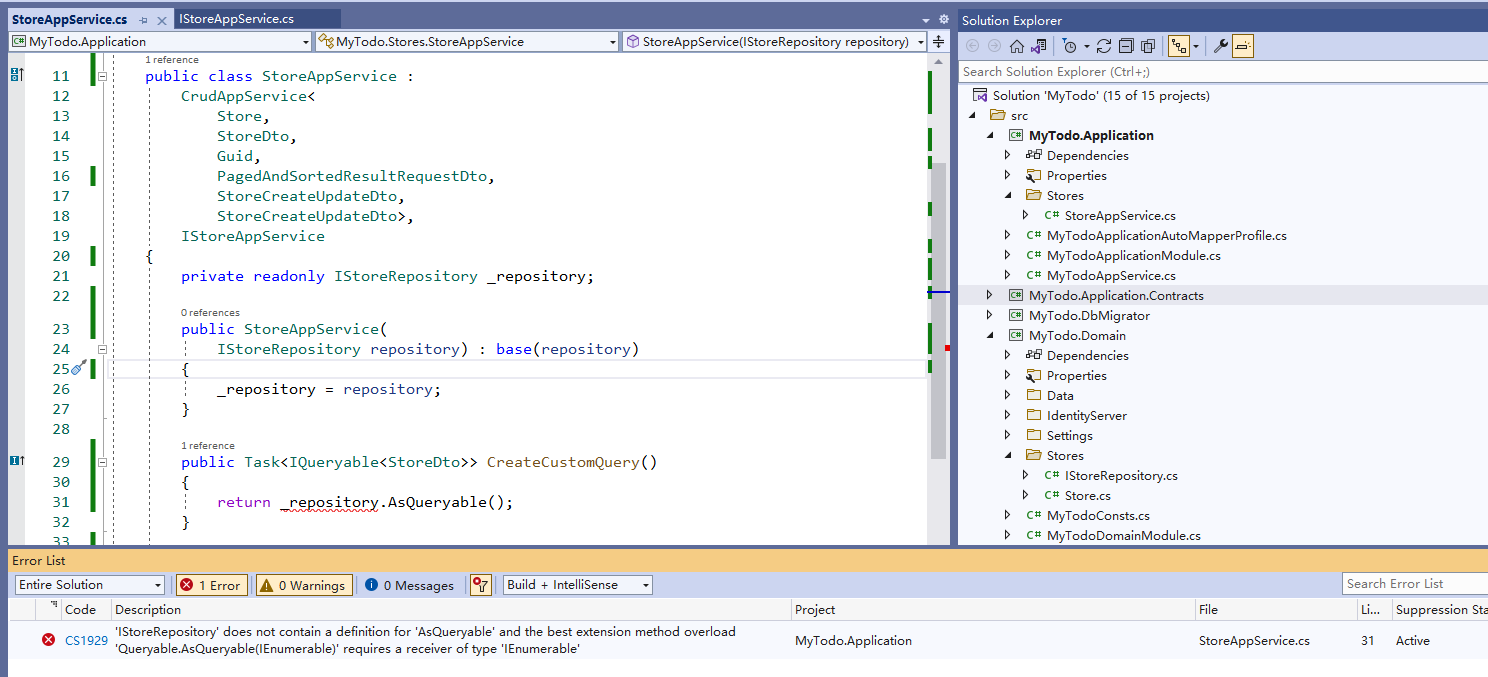
Task: Click the Preview Selected Items icon
Action: [1243, 45]
